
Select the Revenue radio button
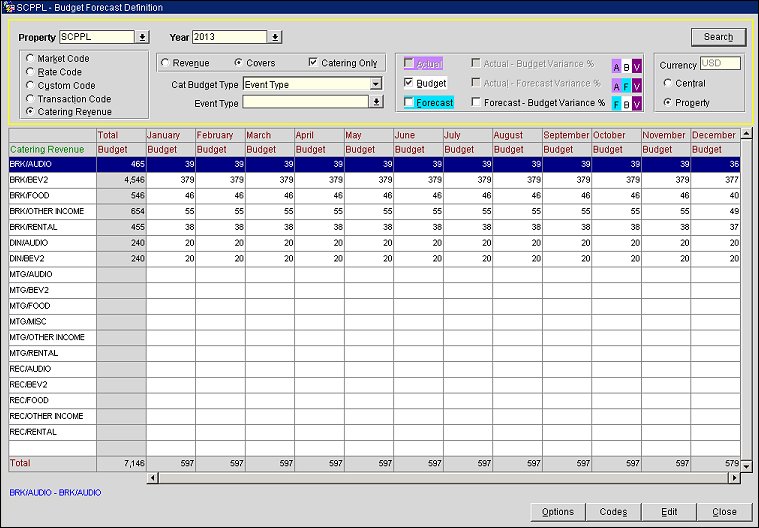pyautogui.click(x=166, y=63)
